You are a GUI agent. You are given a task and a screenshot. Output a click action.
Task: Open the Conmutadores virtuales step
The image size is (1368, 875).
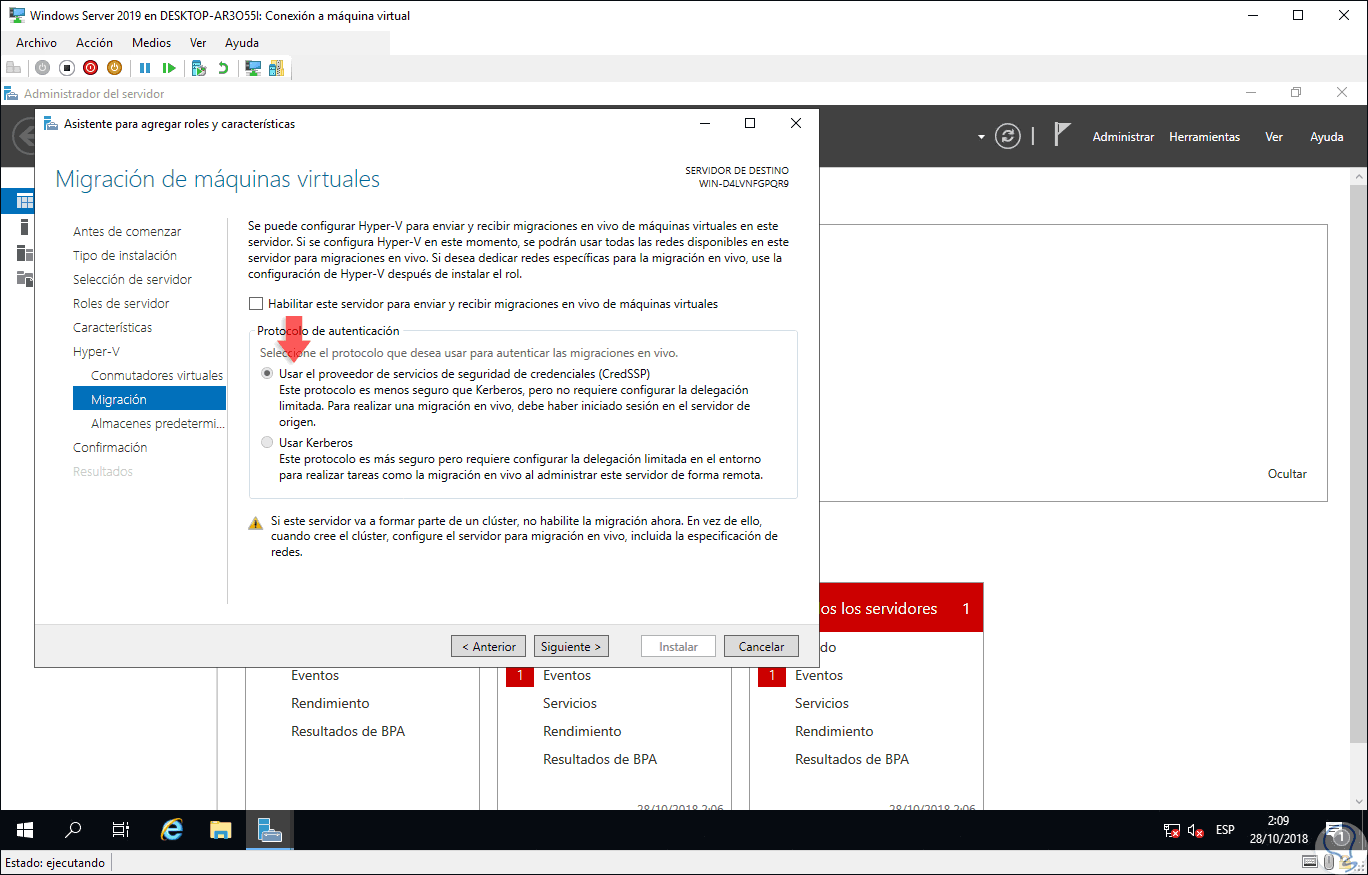click(x=157, y=375)
